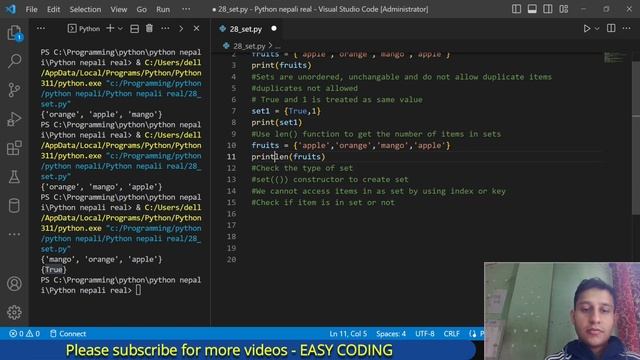The image size is (640, 360).
Task: Split the editor right
Action: click(611, 28)
